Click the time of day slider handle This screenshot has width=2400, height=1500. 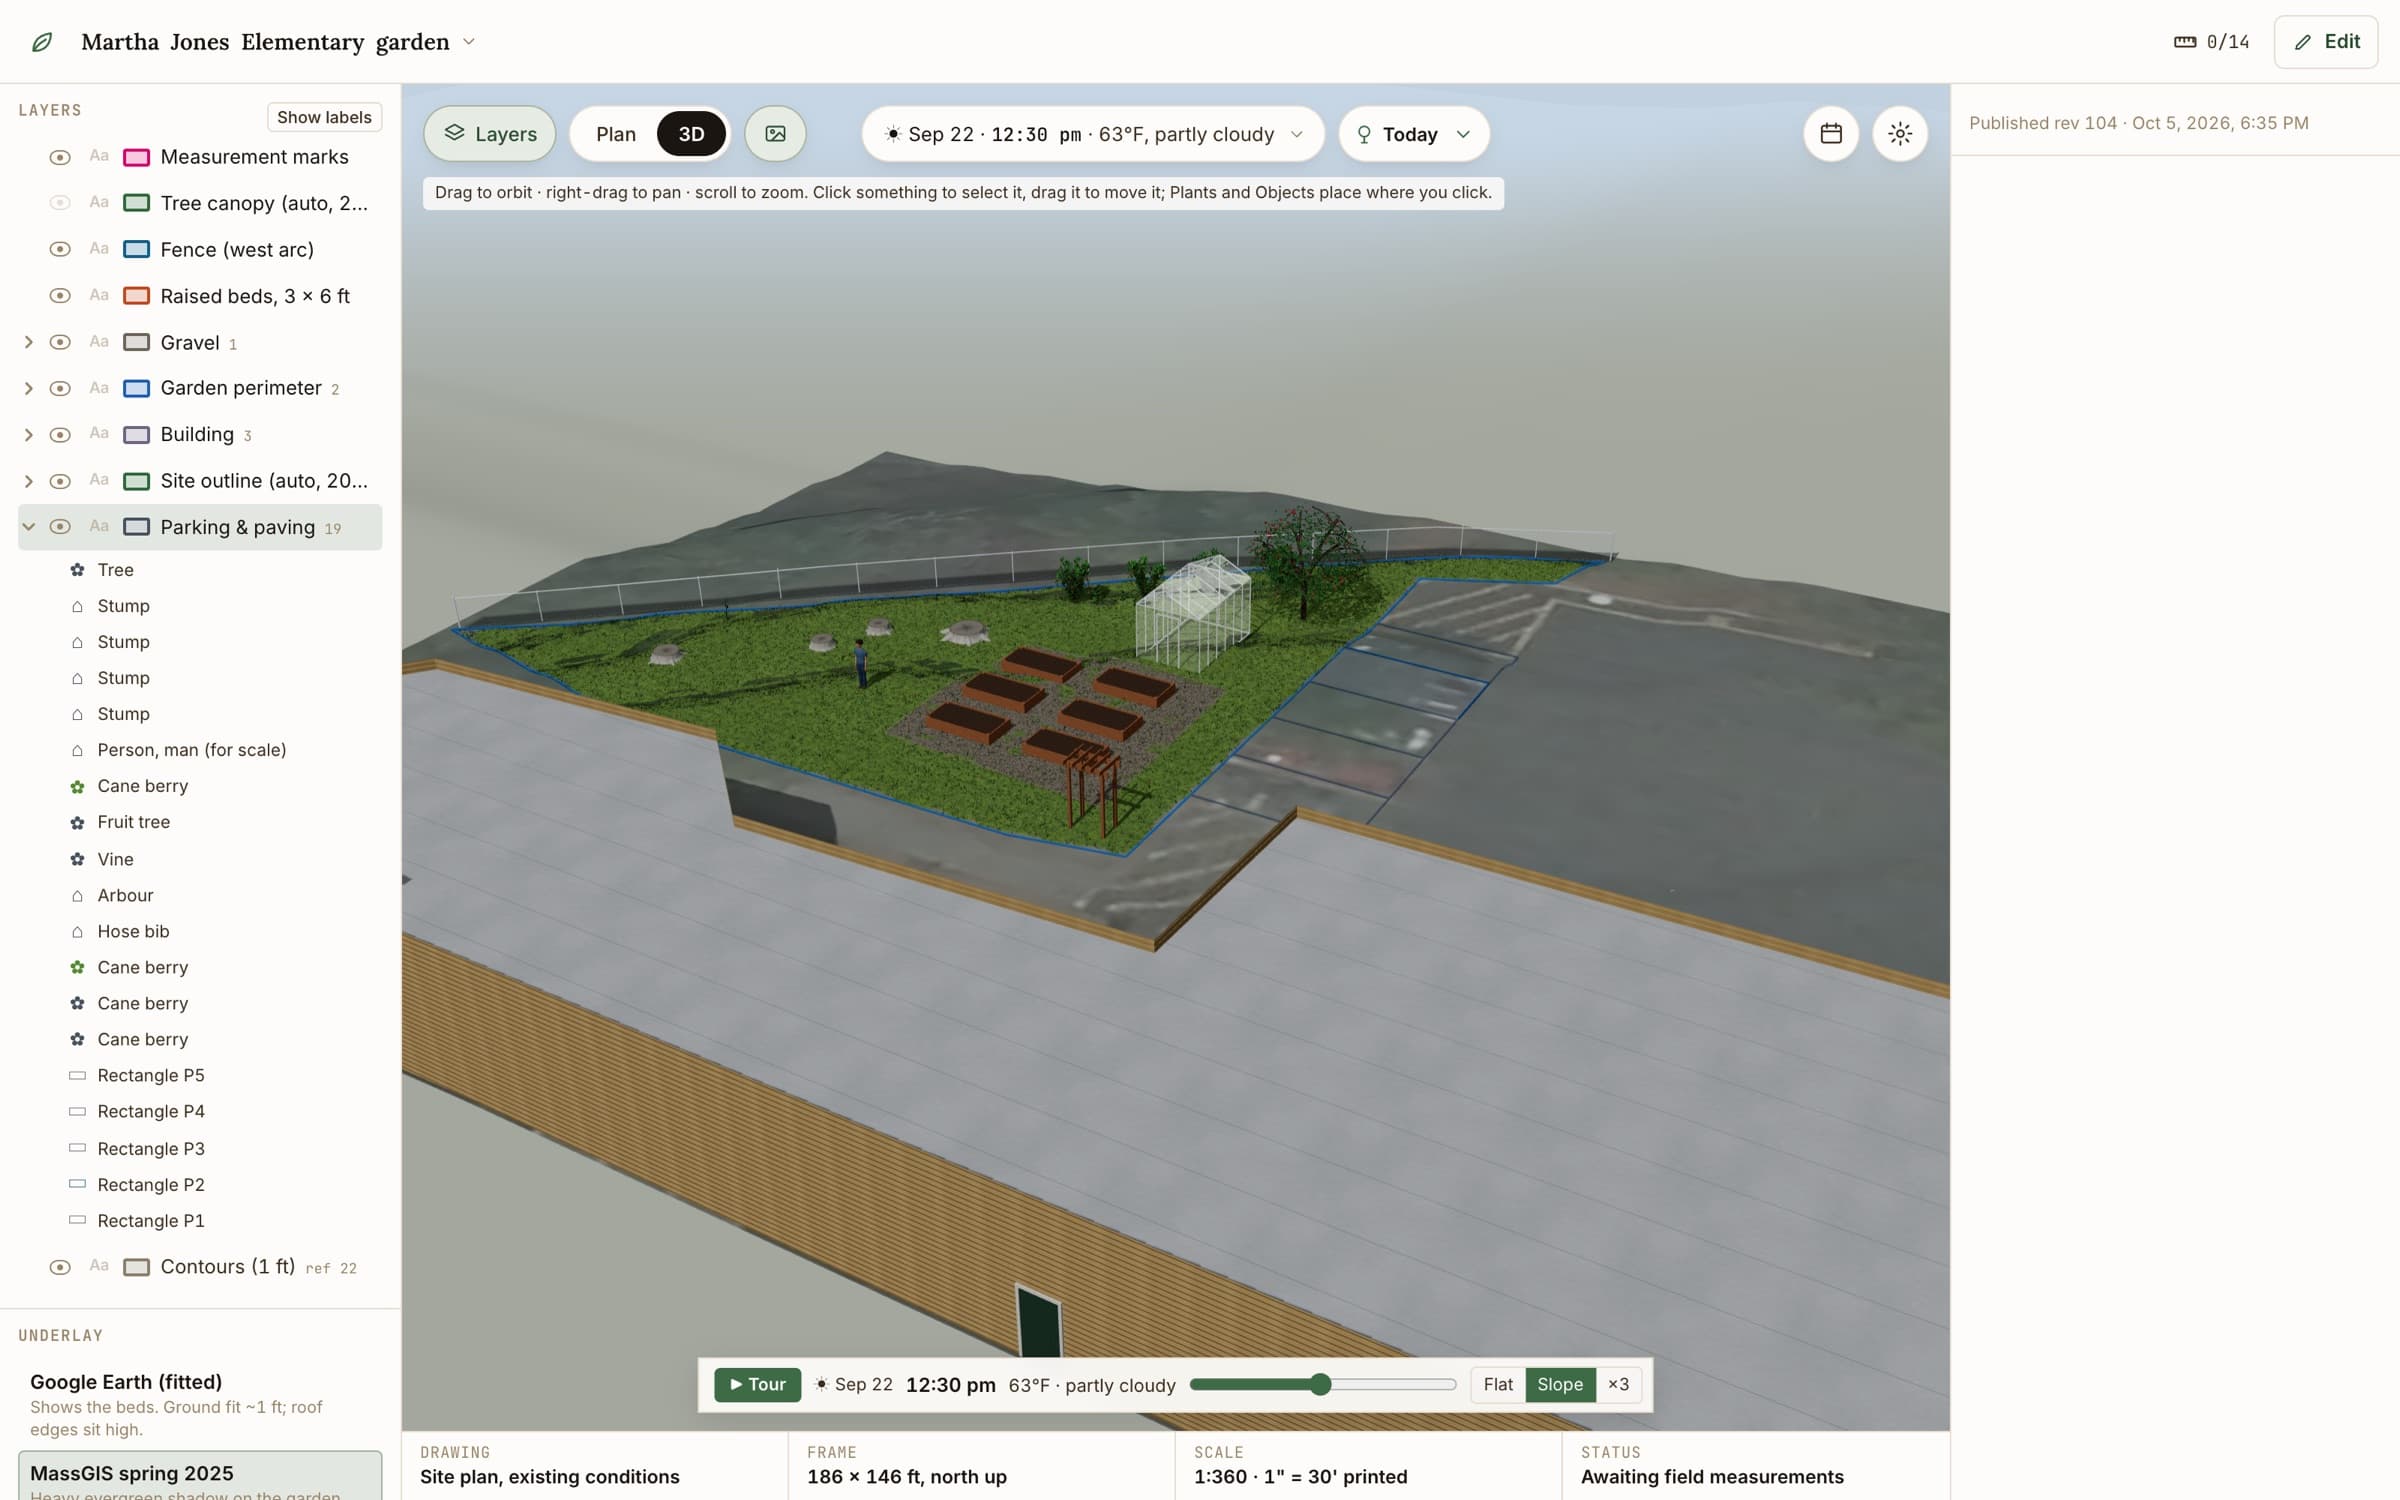[1320, 1385]
